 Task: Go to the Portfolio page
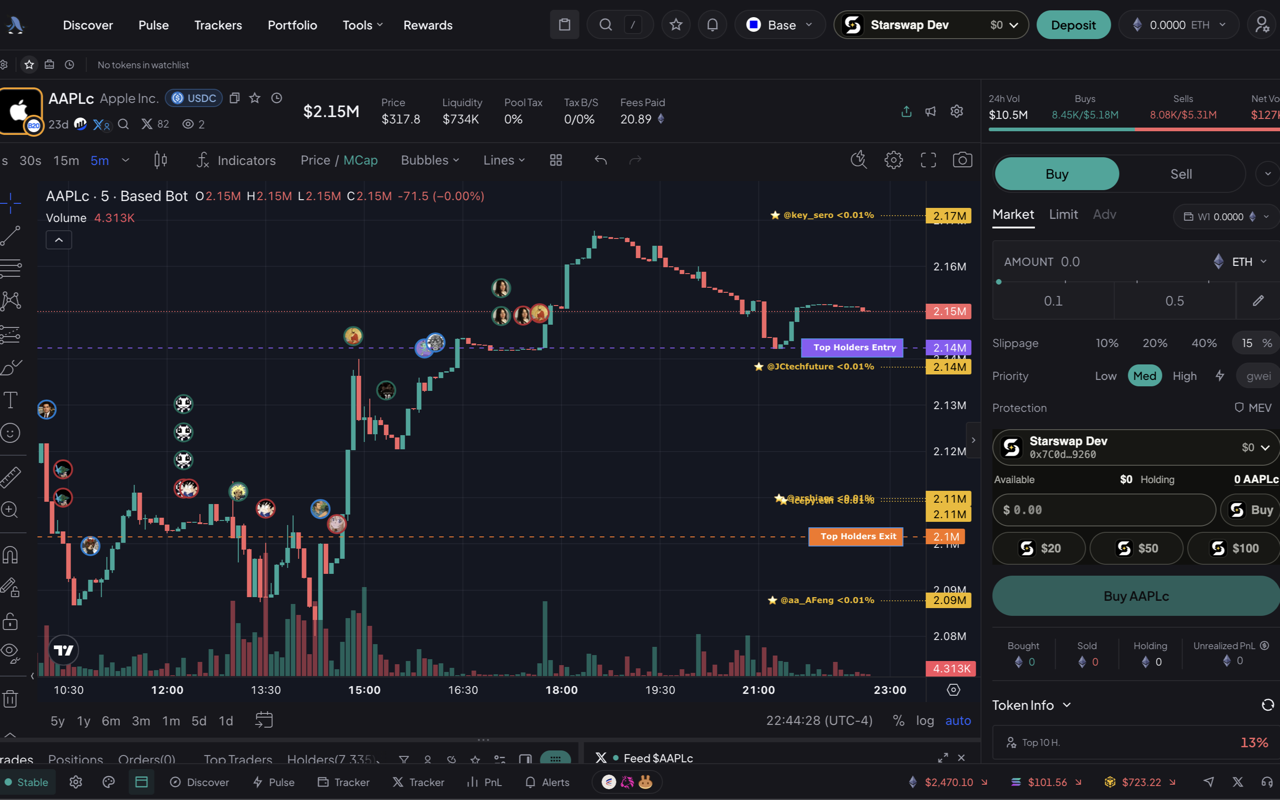[292, 25]
